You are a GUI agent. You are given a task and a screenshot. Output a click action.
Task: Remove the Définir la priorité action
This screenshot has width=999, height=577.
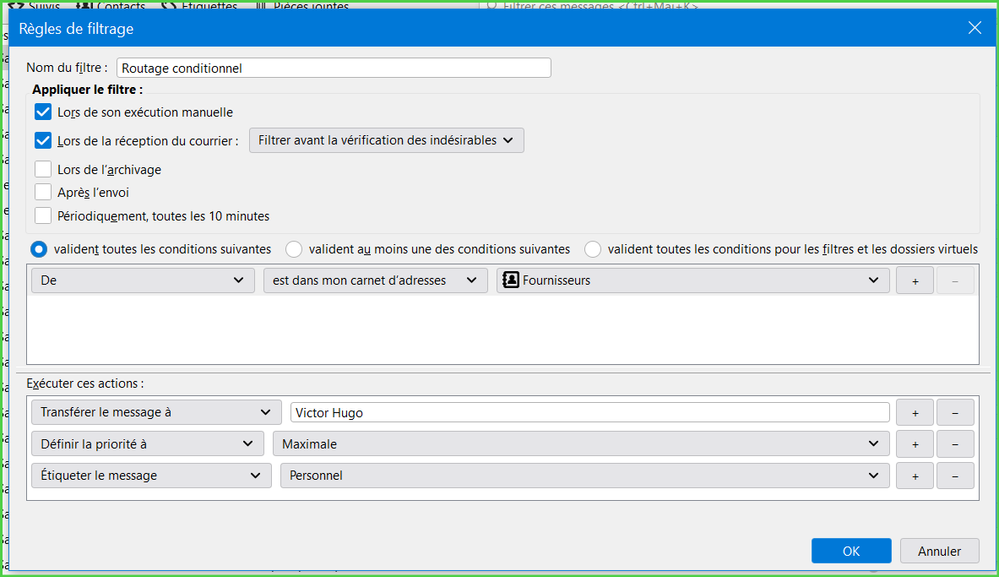point(955,444)
